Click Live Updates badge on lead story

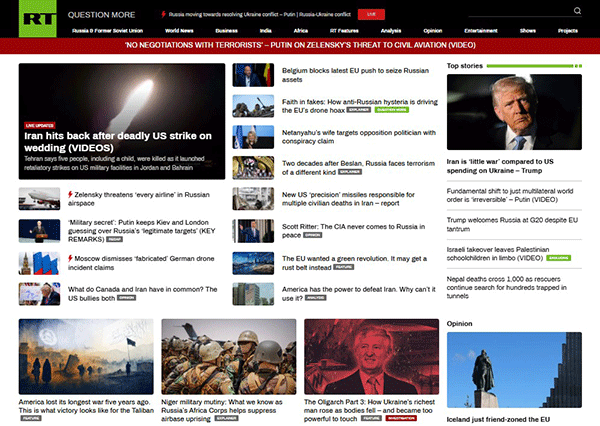pos(40,125)
